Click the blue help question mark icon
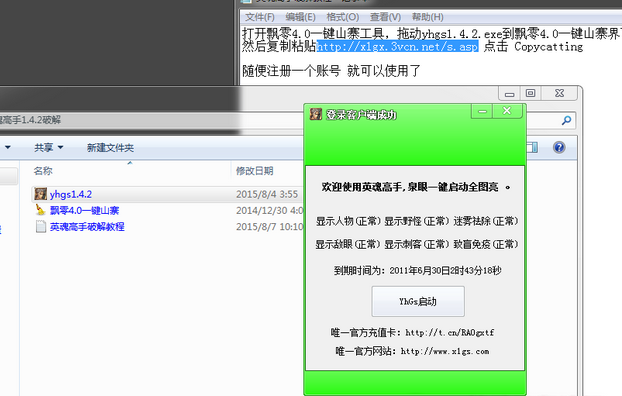The width and height of the screenshot is (622, 396). click(x=559, y=148)
